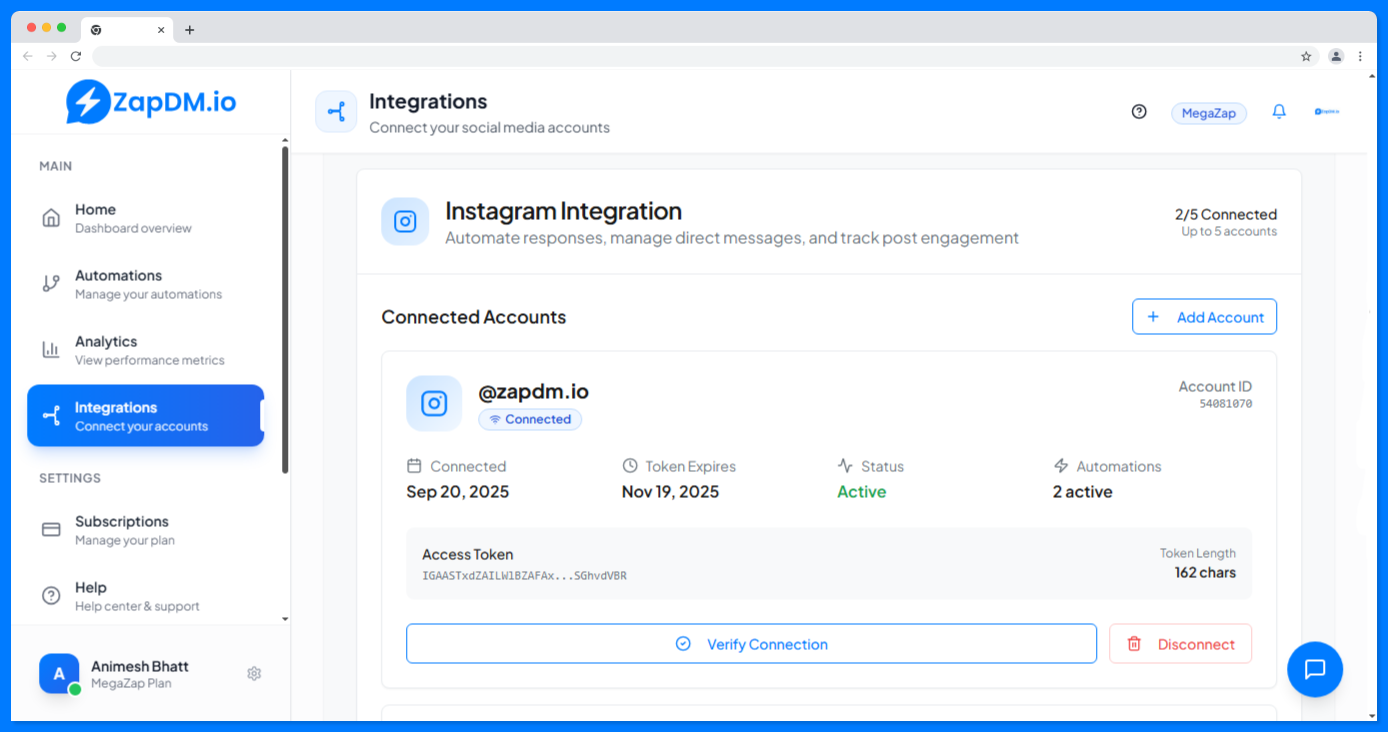
Task: Open the help icon in header
Action: pyautogui.click(x=1139, y=112)
